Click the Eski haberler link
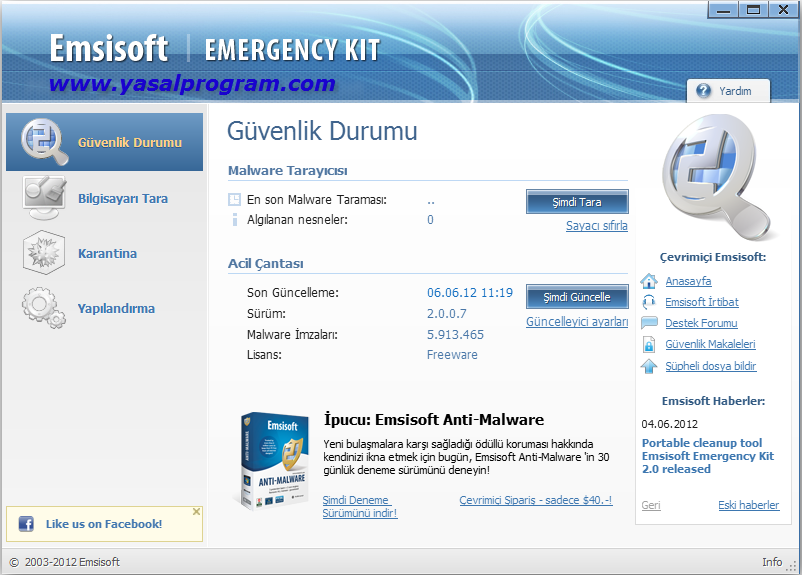Viewport: 802px width, 575px height. [x=748, y=505]
